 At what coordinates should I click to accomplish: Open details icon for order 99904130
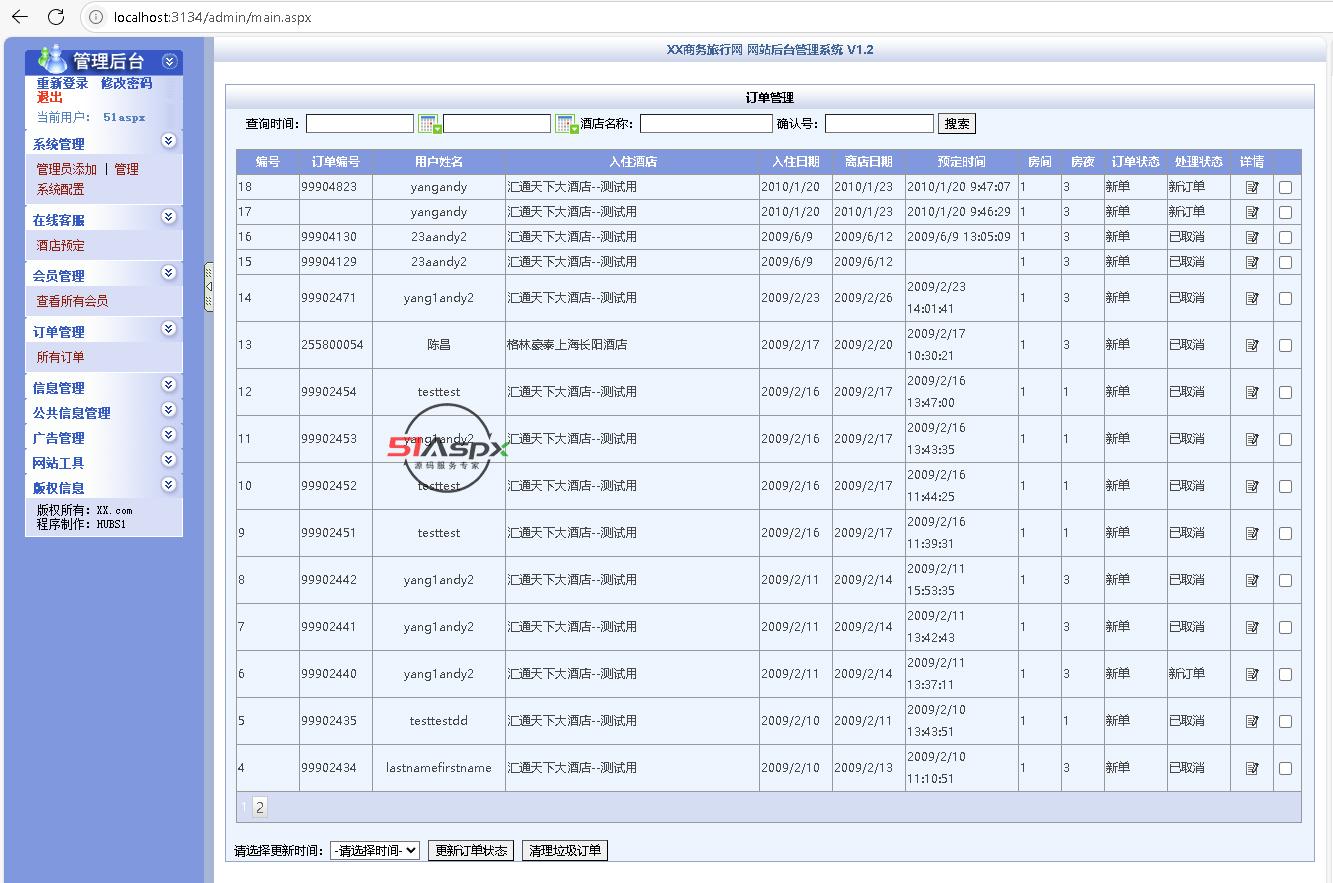(x=1252, y=237)
